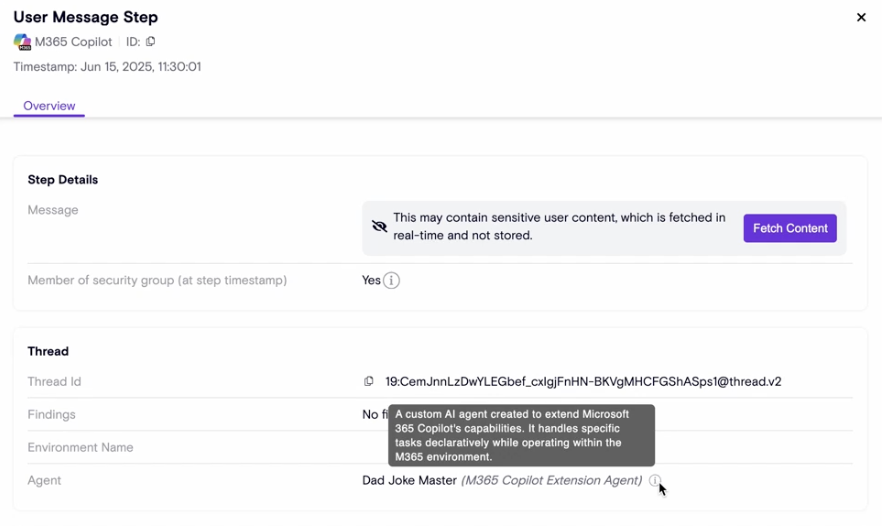Click the sensitive user content notice text
The width and height of the screenshot is (882, 526).
point(559,227)
